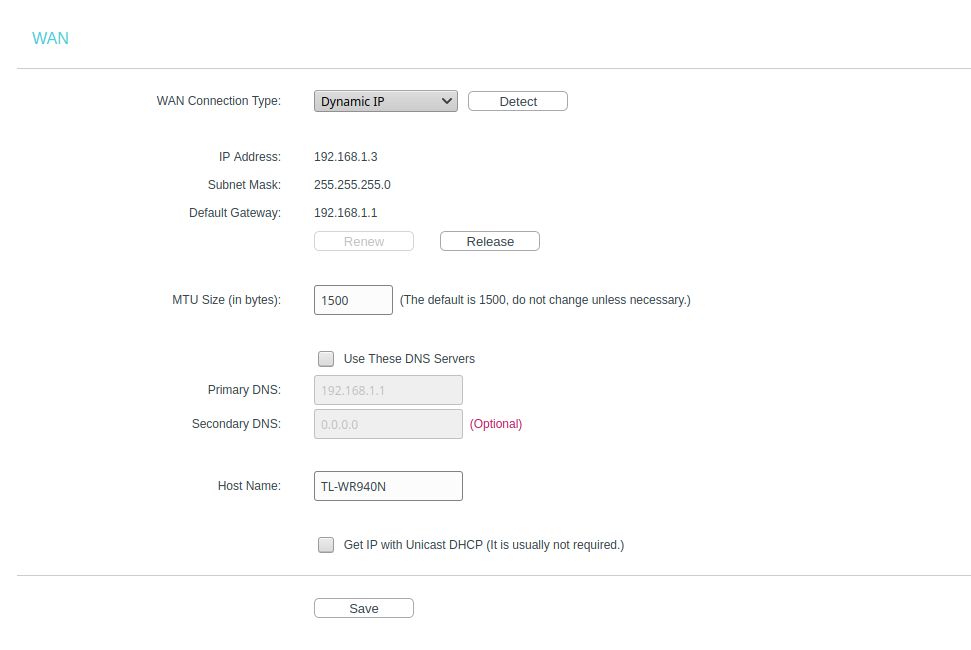Click the Secondary DNS field
Viewport: 971px width, 650px height.
(x=388, y=425)
